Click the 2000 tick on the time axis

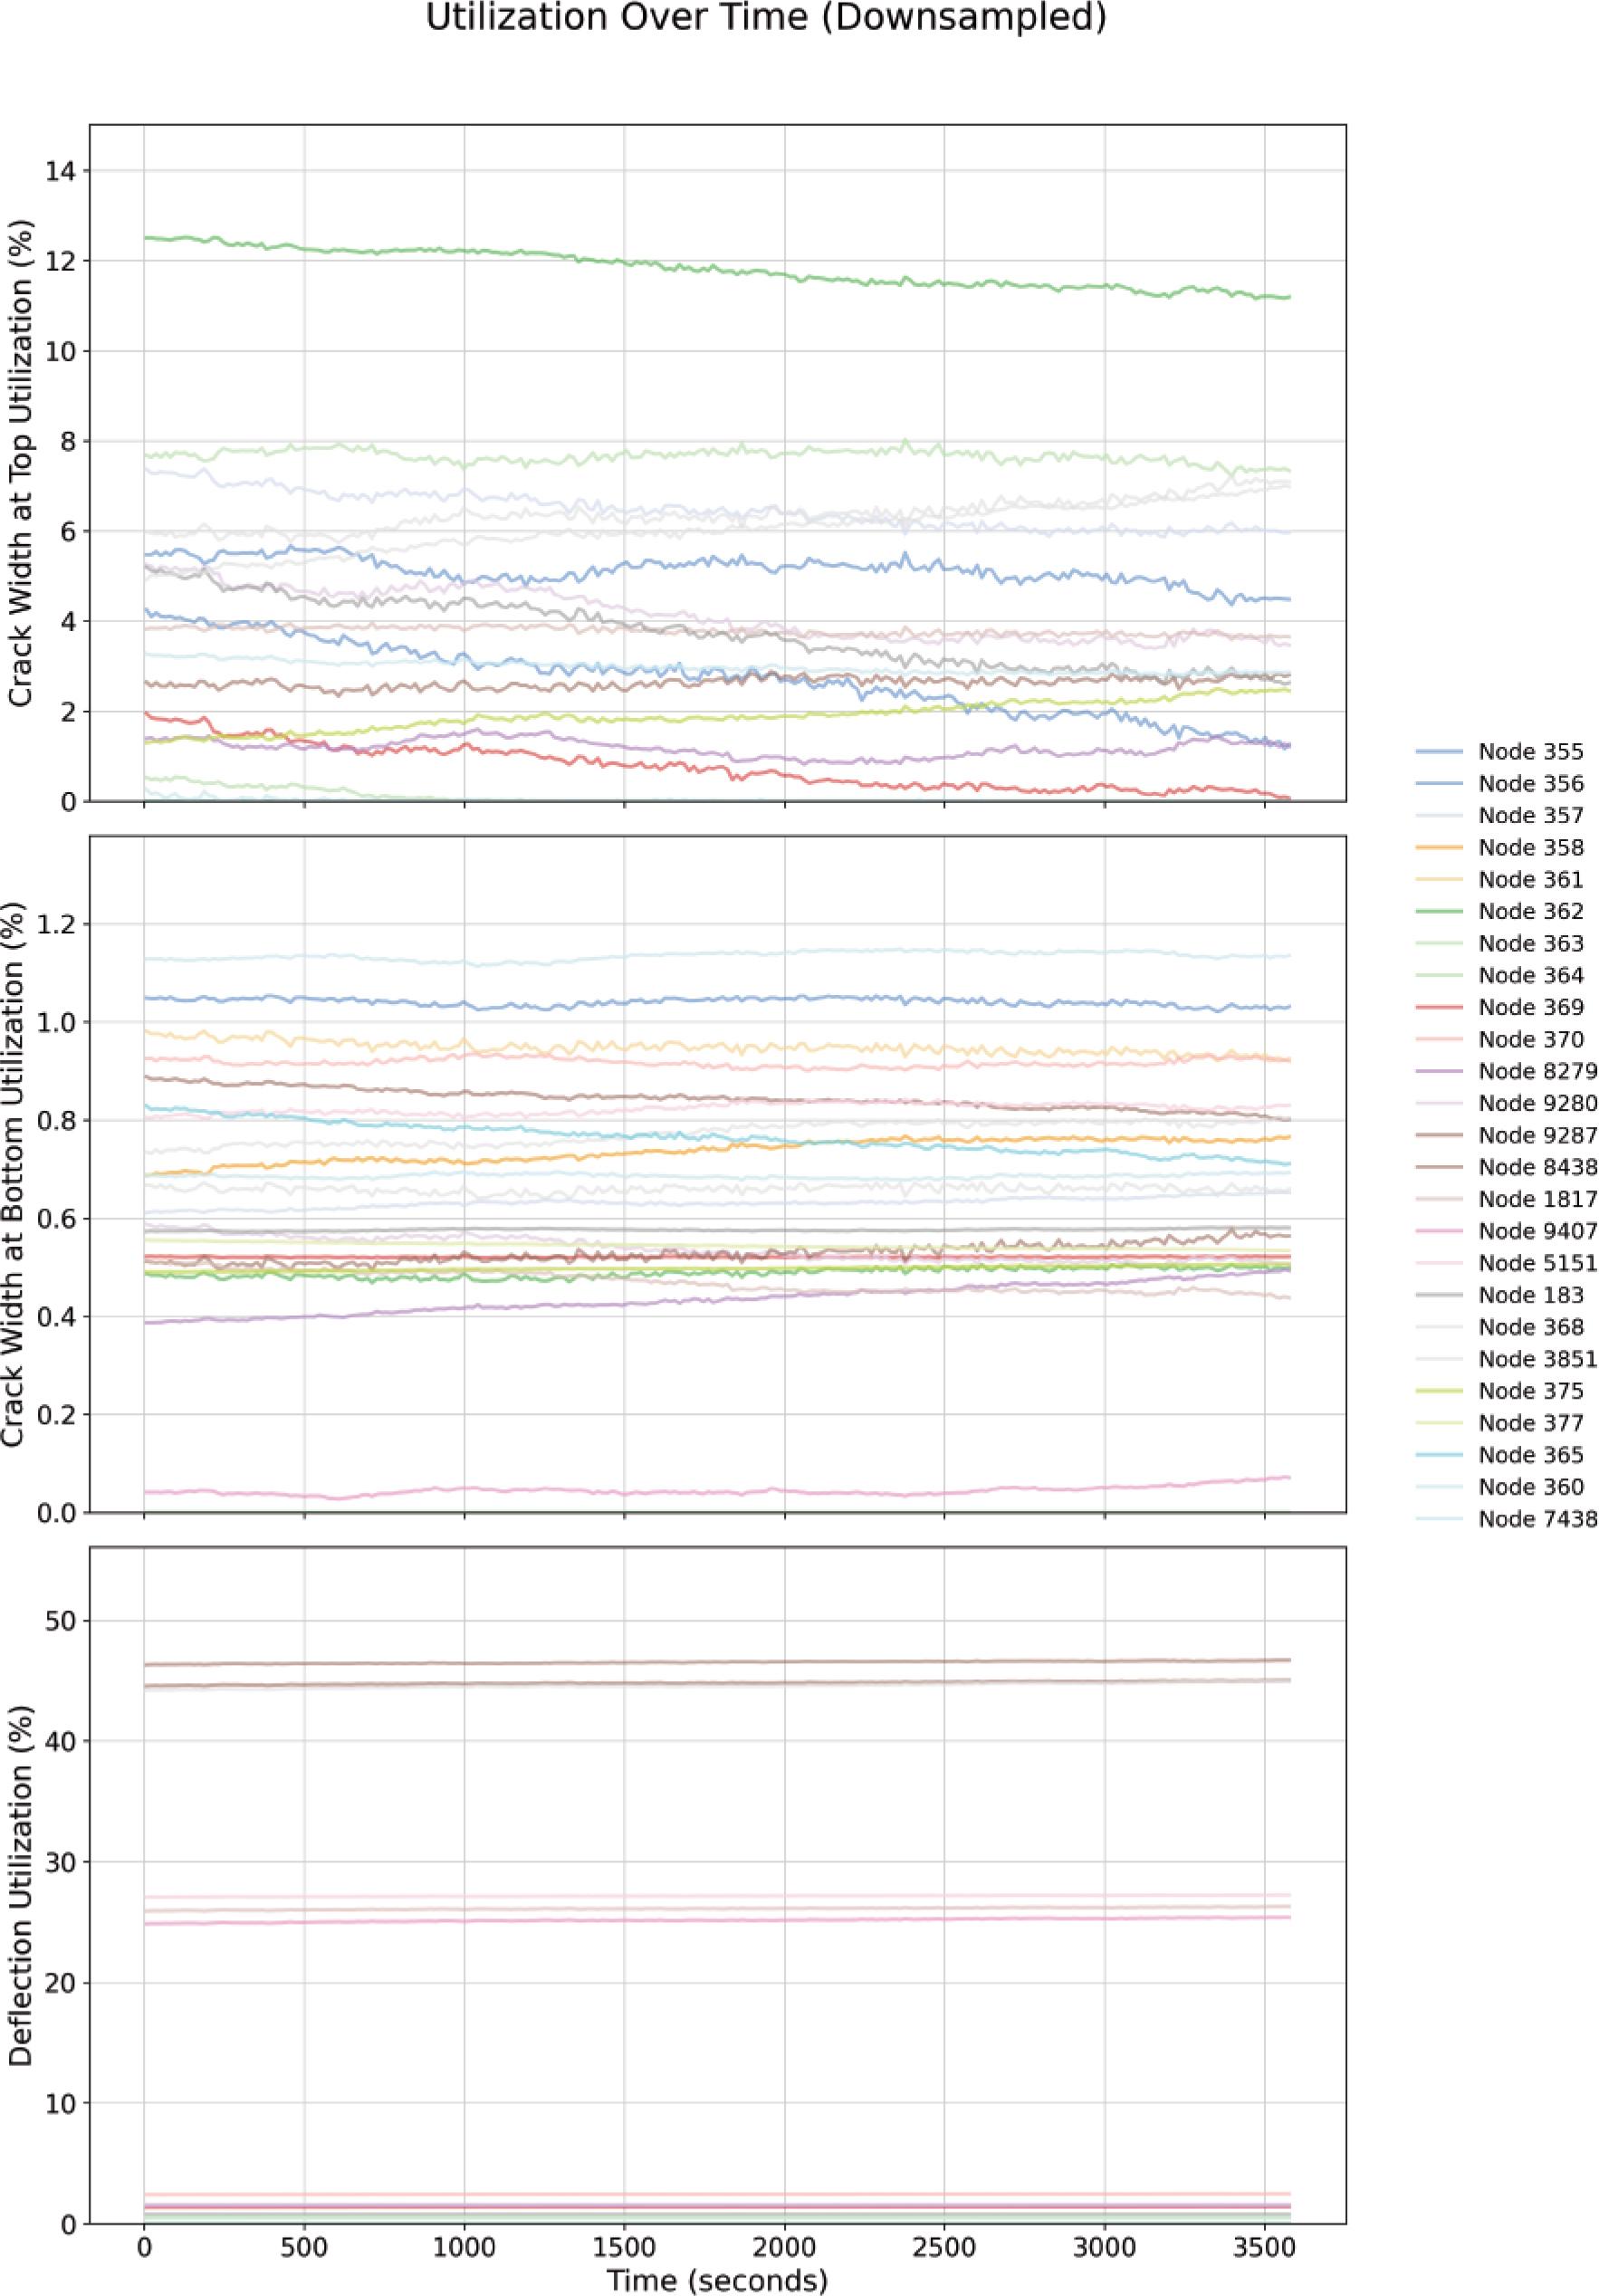[784, 2249]
